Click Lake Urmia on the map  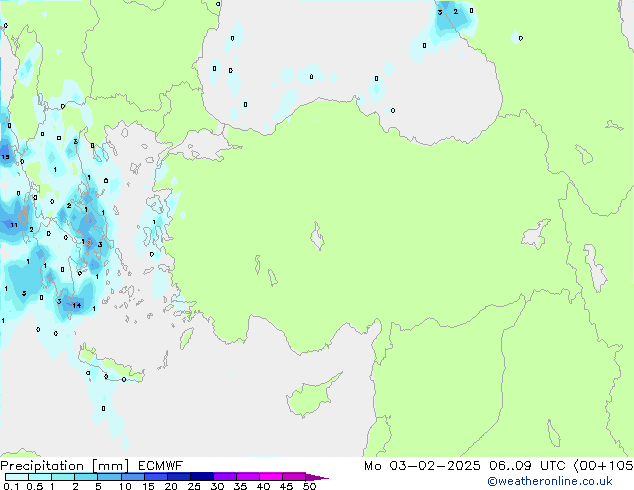point(596,270)
